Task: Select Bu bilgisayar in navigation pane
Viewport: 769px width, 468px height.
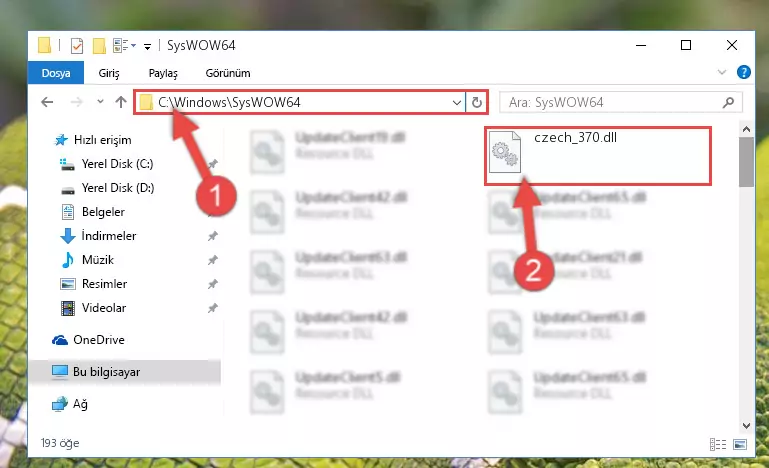Action: [106, 372]
